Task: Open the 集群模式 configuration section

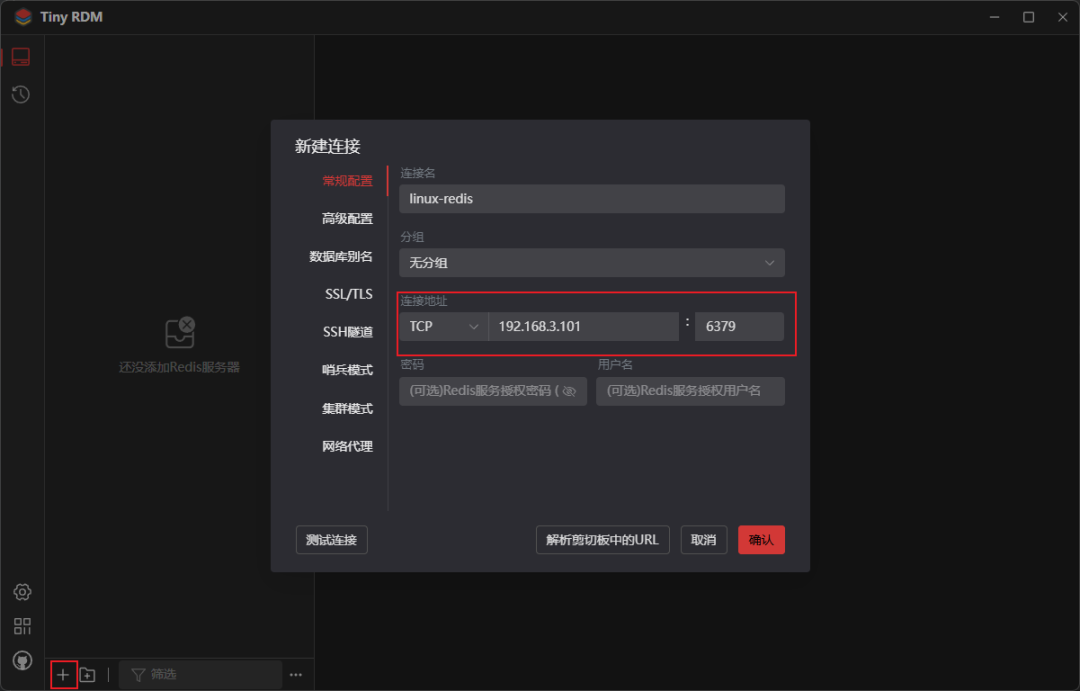Action: (347, 407)
